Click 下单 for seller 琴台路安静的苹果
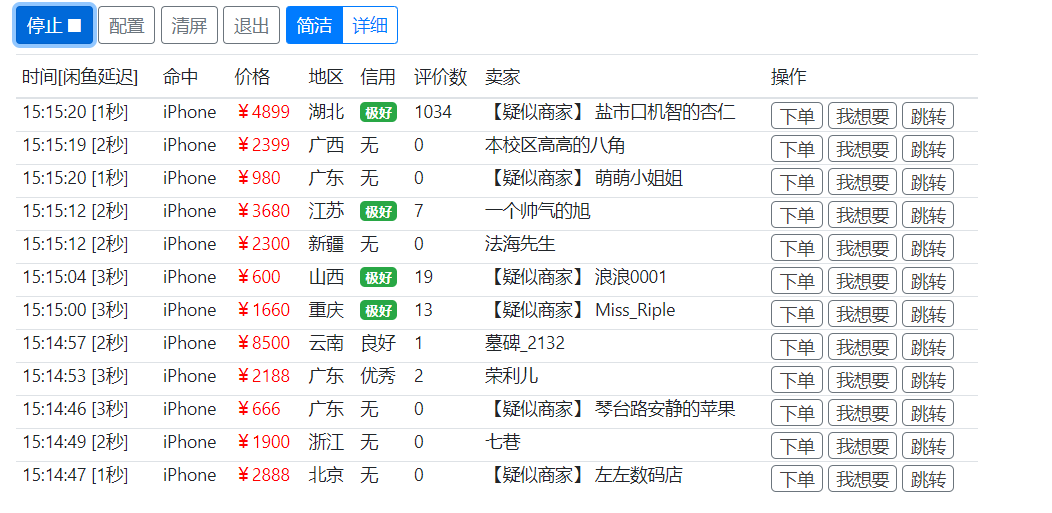This screenshot has width=1052, height=513. tap(796, 412)
